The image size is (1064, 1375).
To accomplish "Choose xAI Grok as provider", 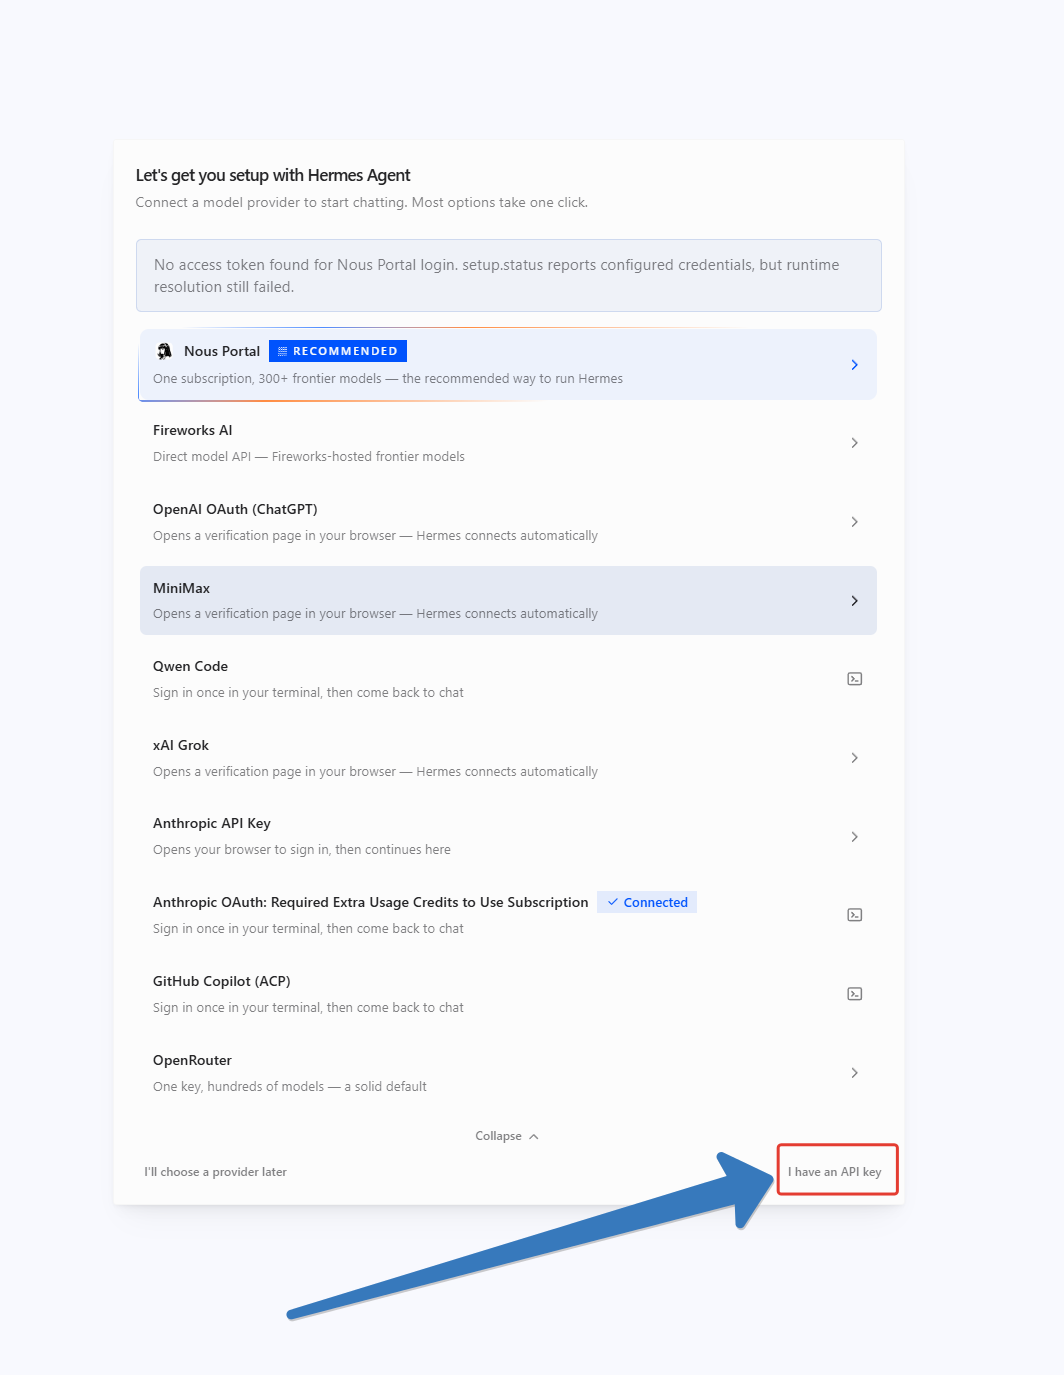I will coord(508,758).
